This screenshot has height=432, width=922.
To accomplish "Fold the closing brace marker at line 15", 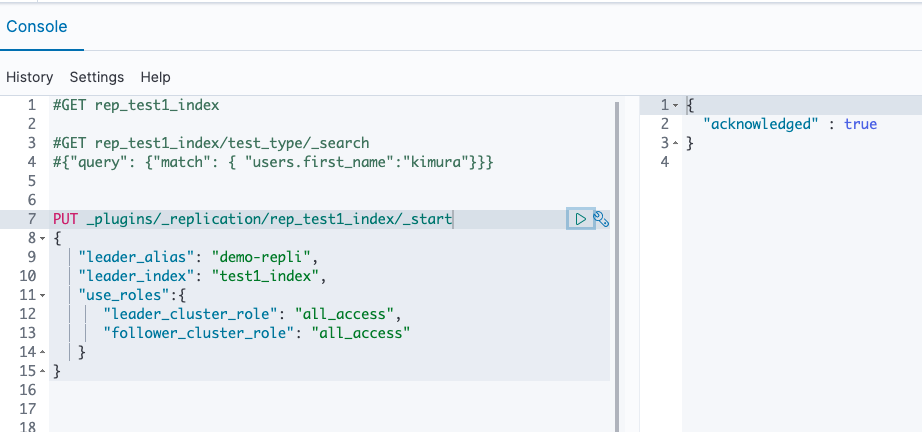I will (42, 371).
